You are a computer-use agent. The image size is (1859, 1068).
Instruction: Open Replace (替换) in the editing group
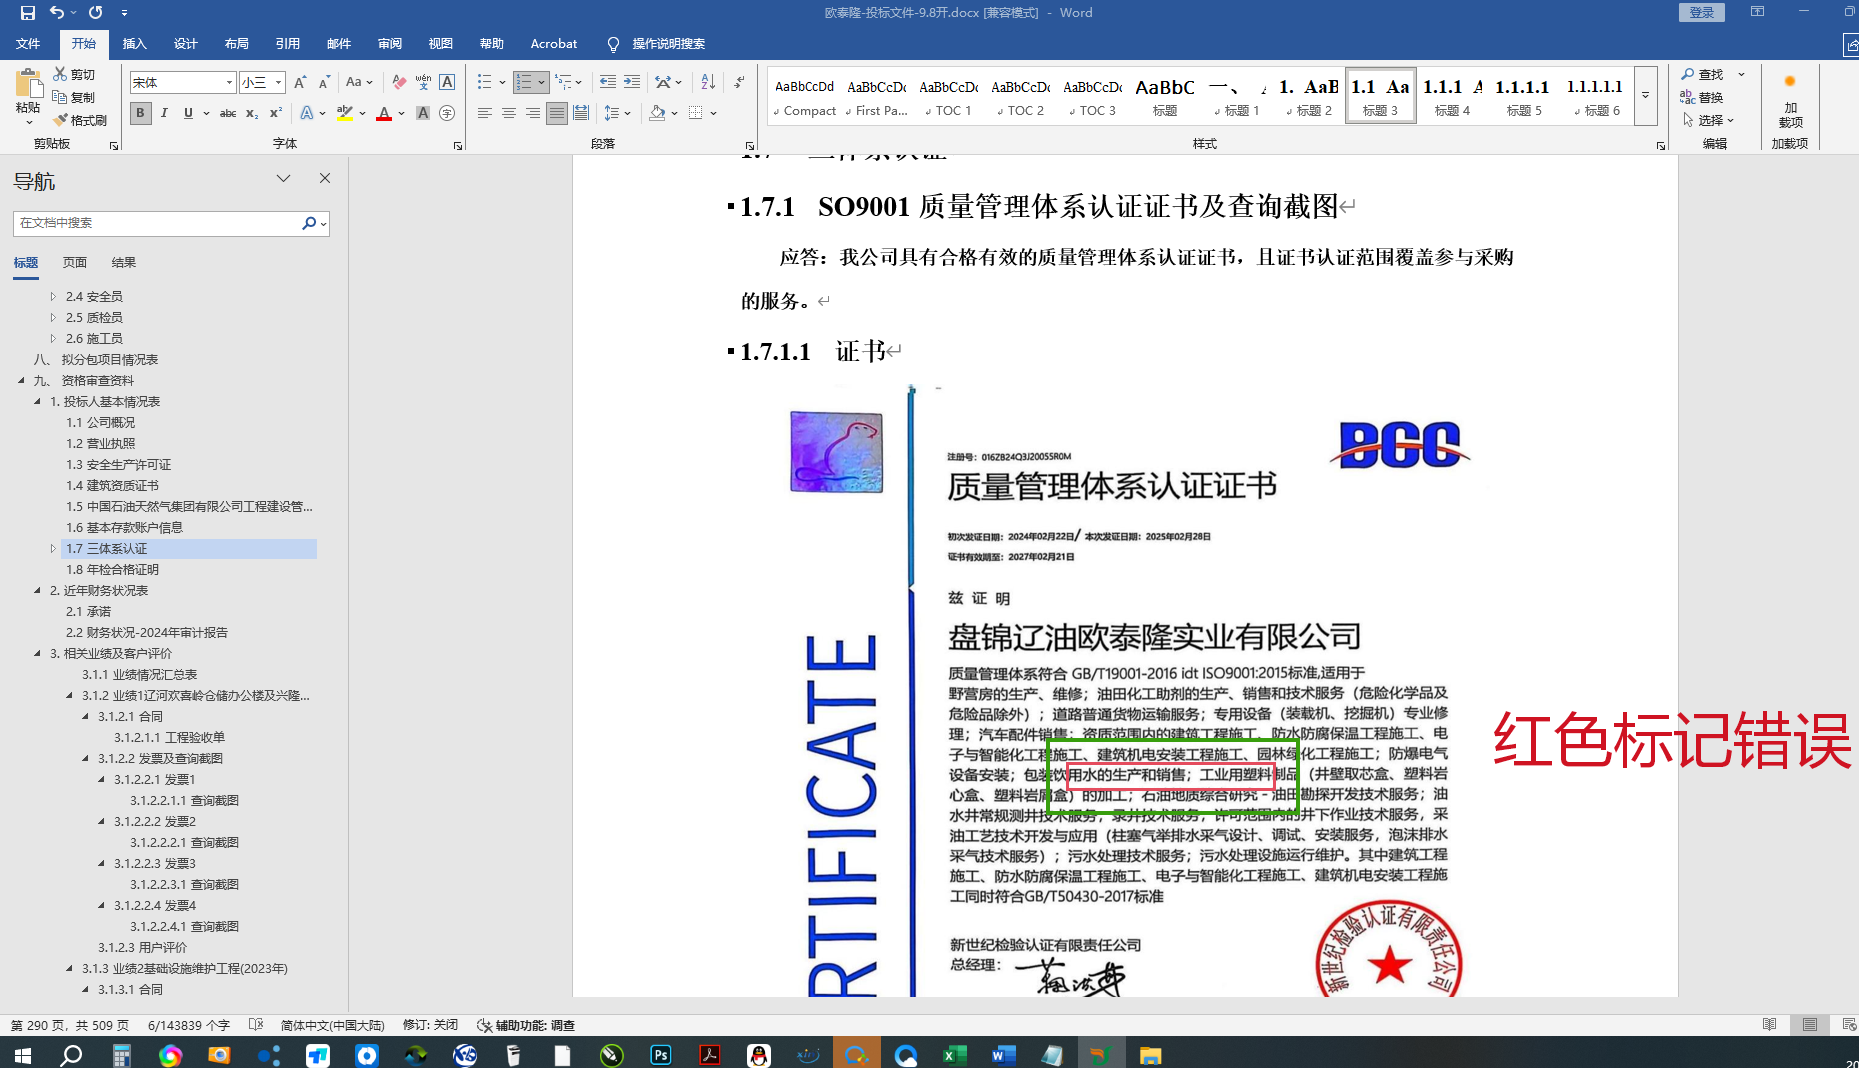[1702, 97]
